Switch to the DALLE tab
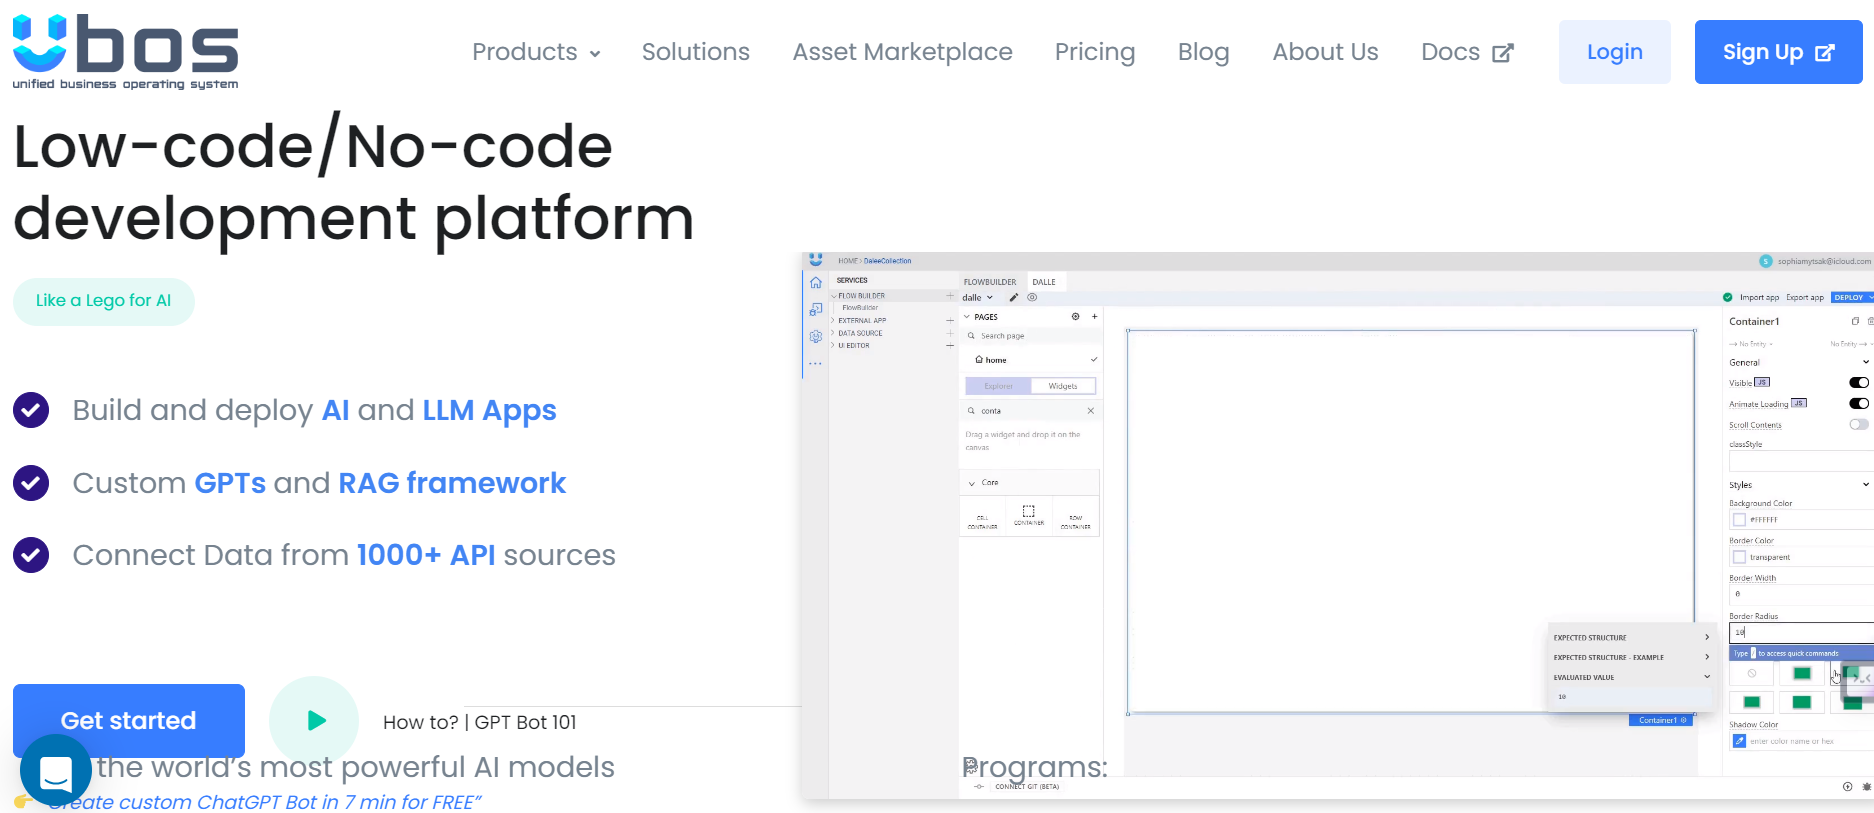 [1044, 282]
